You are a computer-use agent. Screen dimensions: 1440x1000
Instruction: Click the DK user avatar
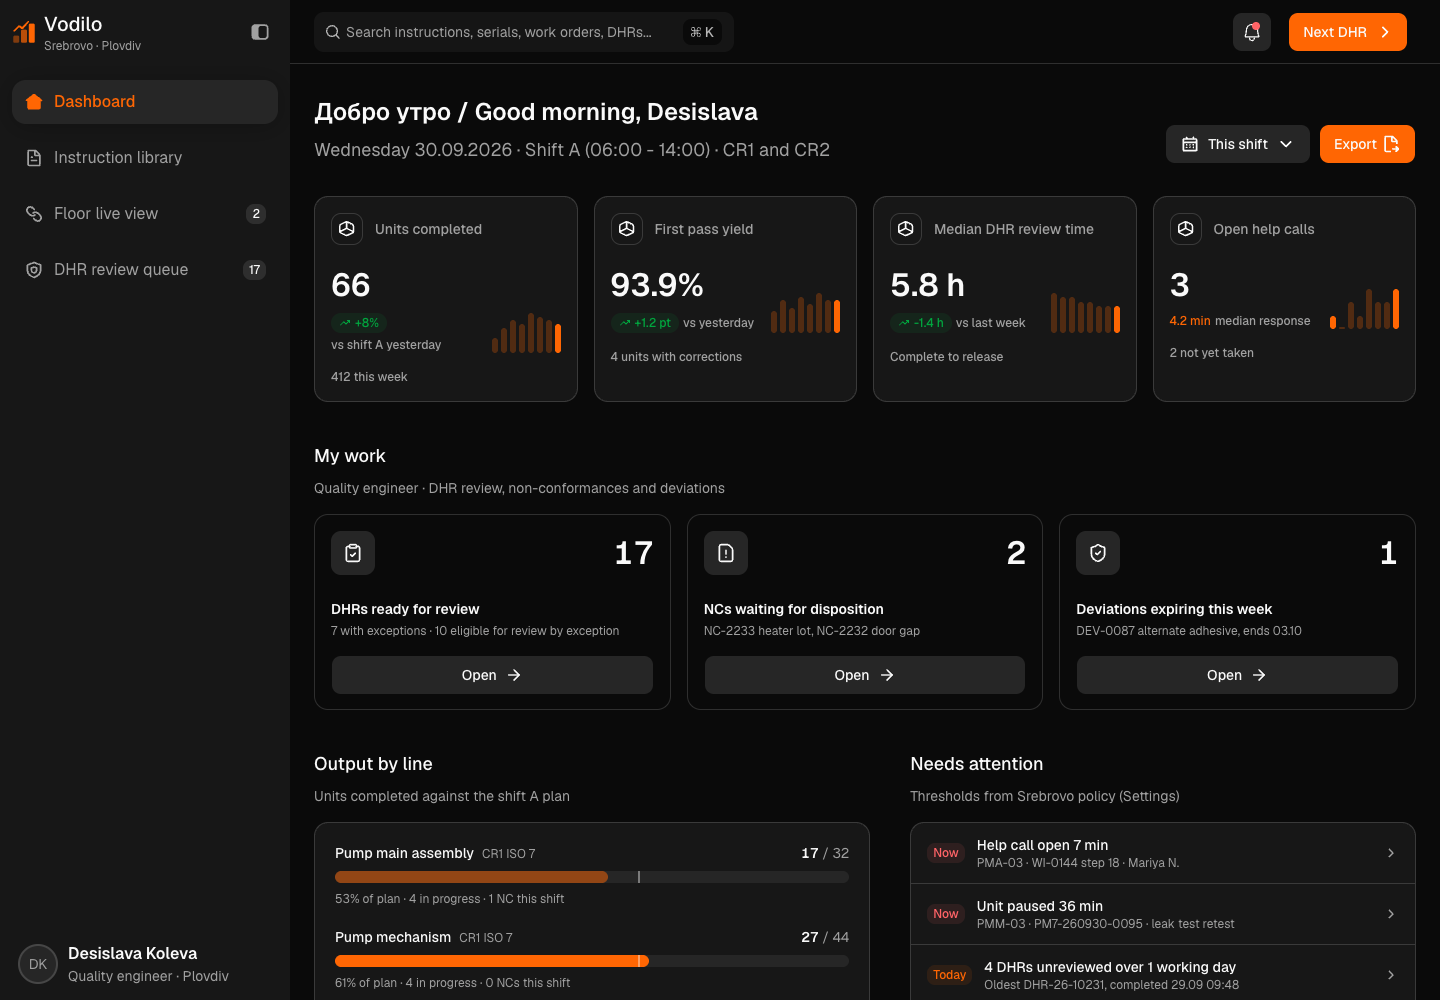coord(38,964)
